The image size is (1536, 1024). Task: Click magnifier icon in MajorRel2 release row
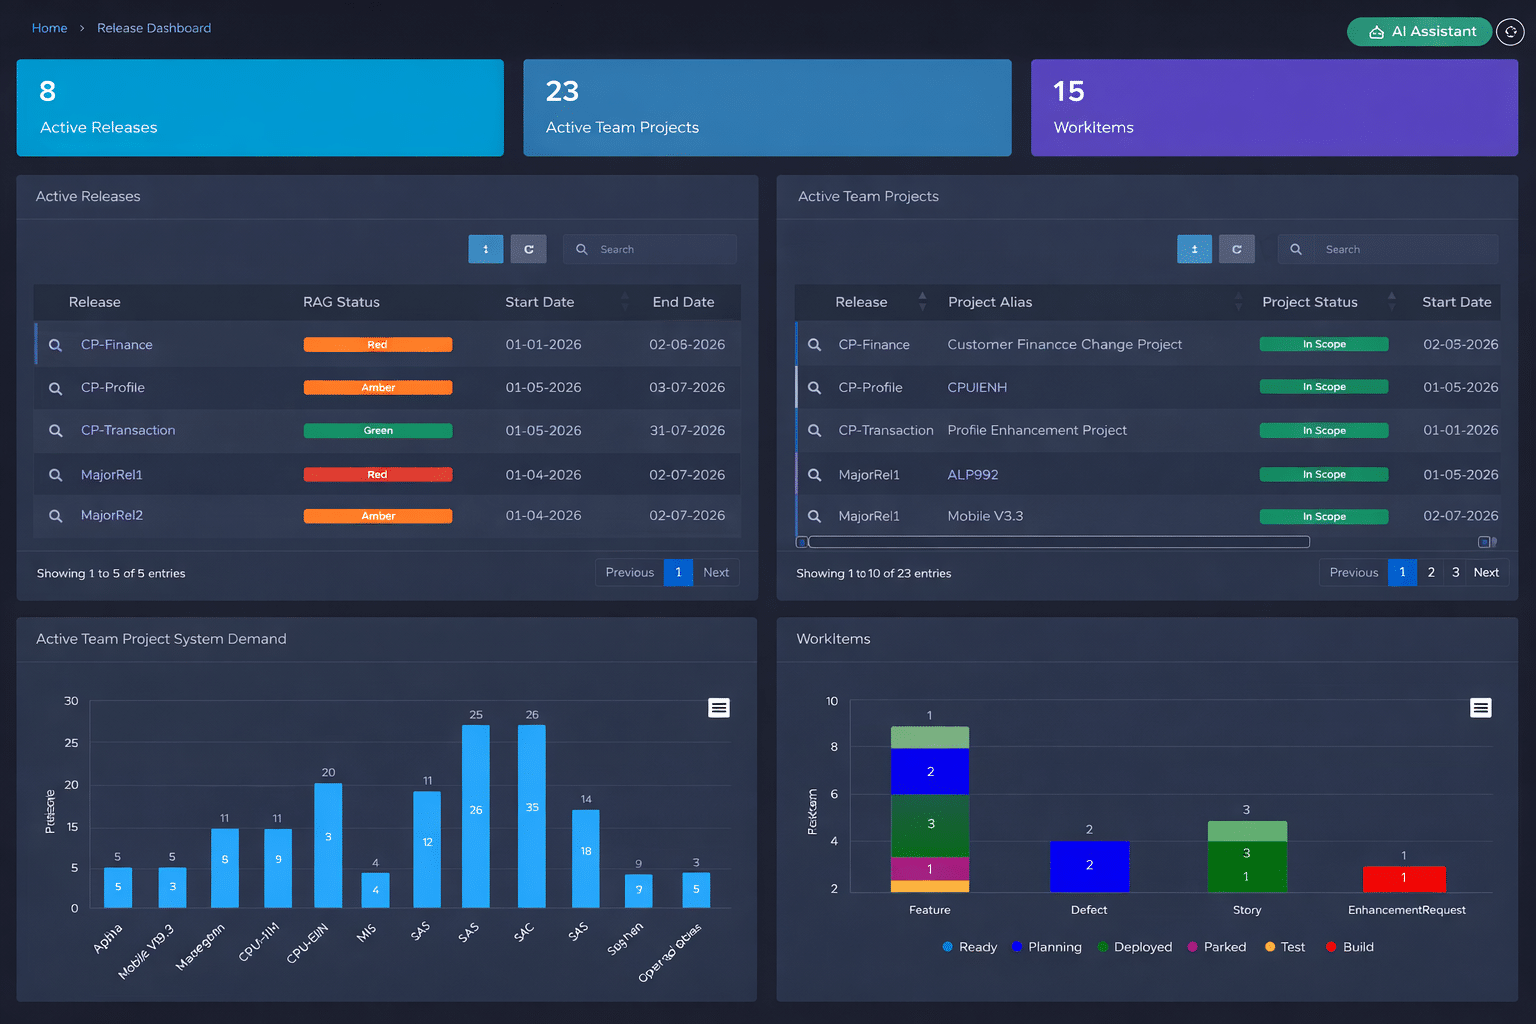click(56, 516)
